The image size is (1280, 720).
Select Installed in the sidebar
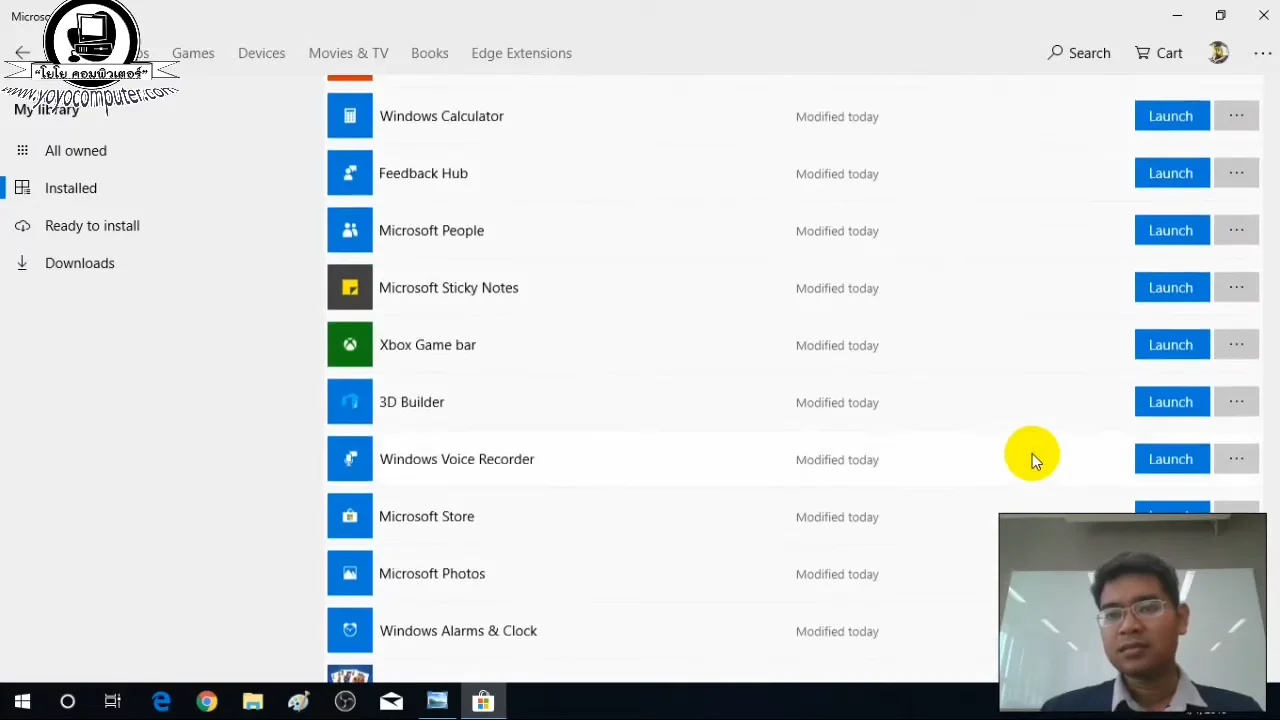[x=70, y=188]
